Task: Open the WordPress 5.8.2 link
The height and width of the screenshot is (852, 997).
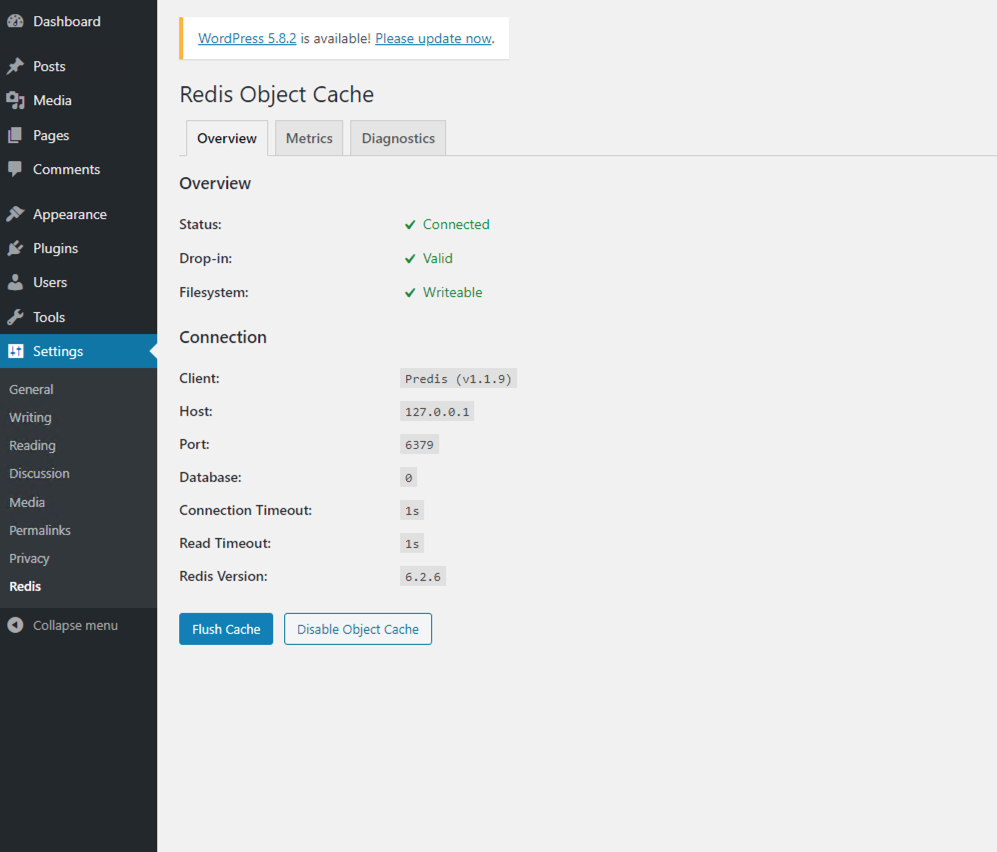Action: [247, 38]
